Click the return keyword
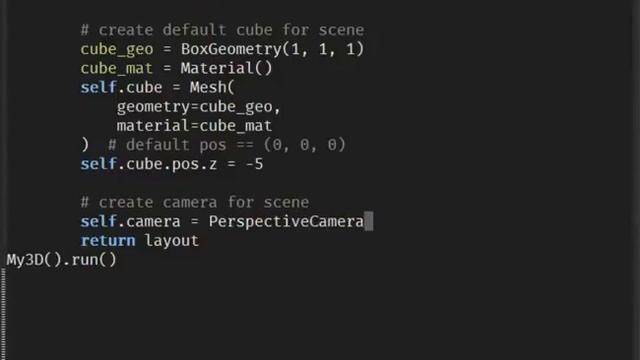This screenshot has width=640, height=360. 108,241
